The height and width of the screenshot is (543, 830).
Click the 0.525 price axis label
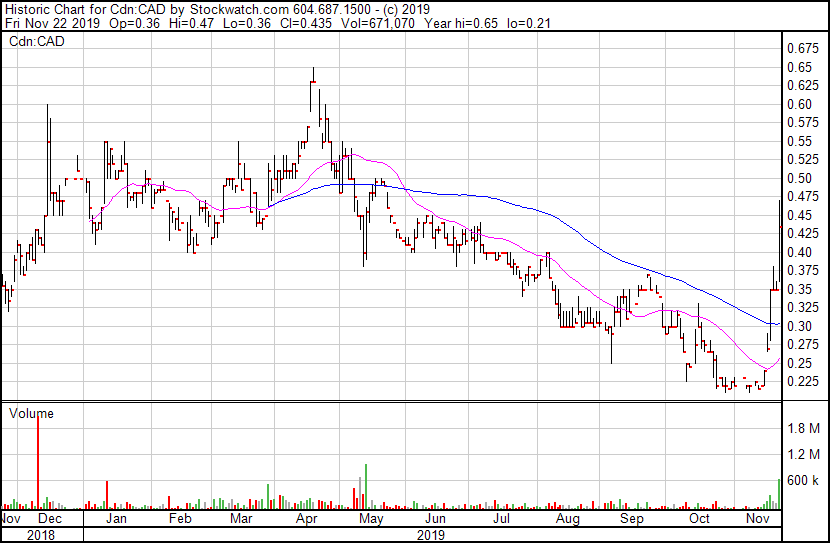[802, 159]
